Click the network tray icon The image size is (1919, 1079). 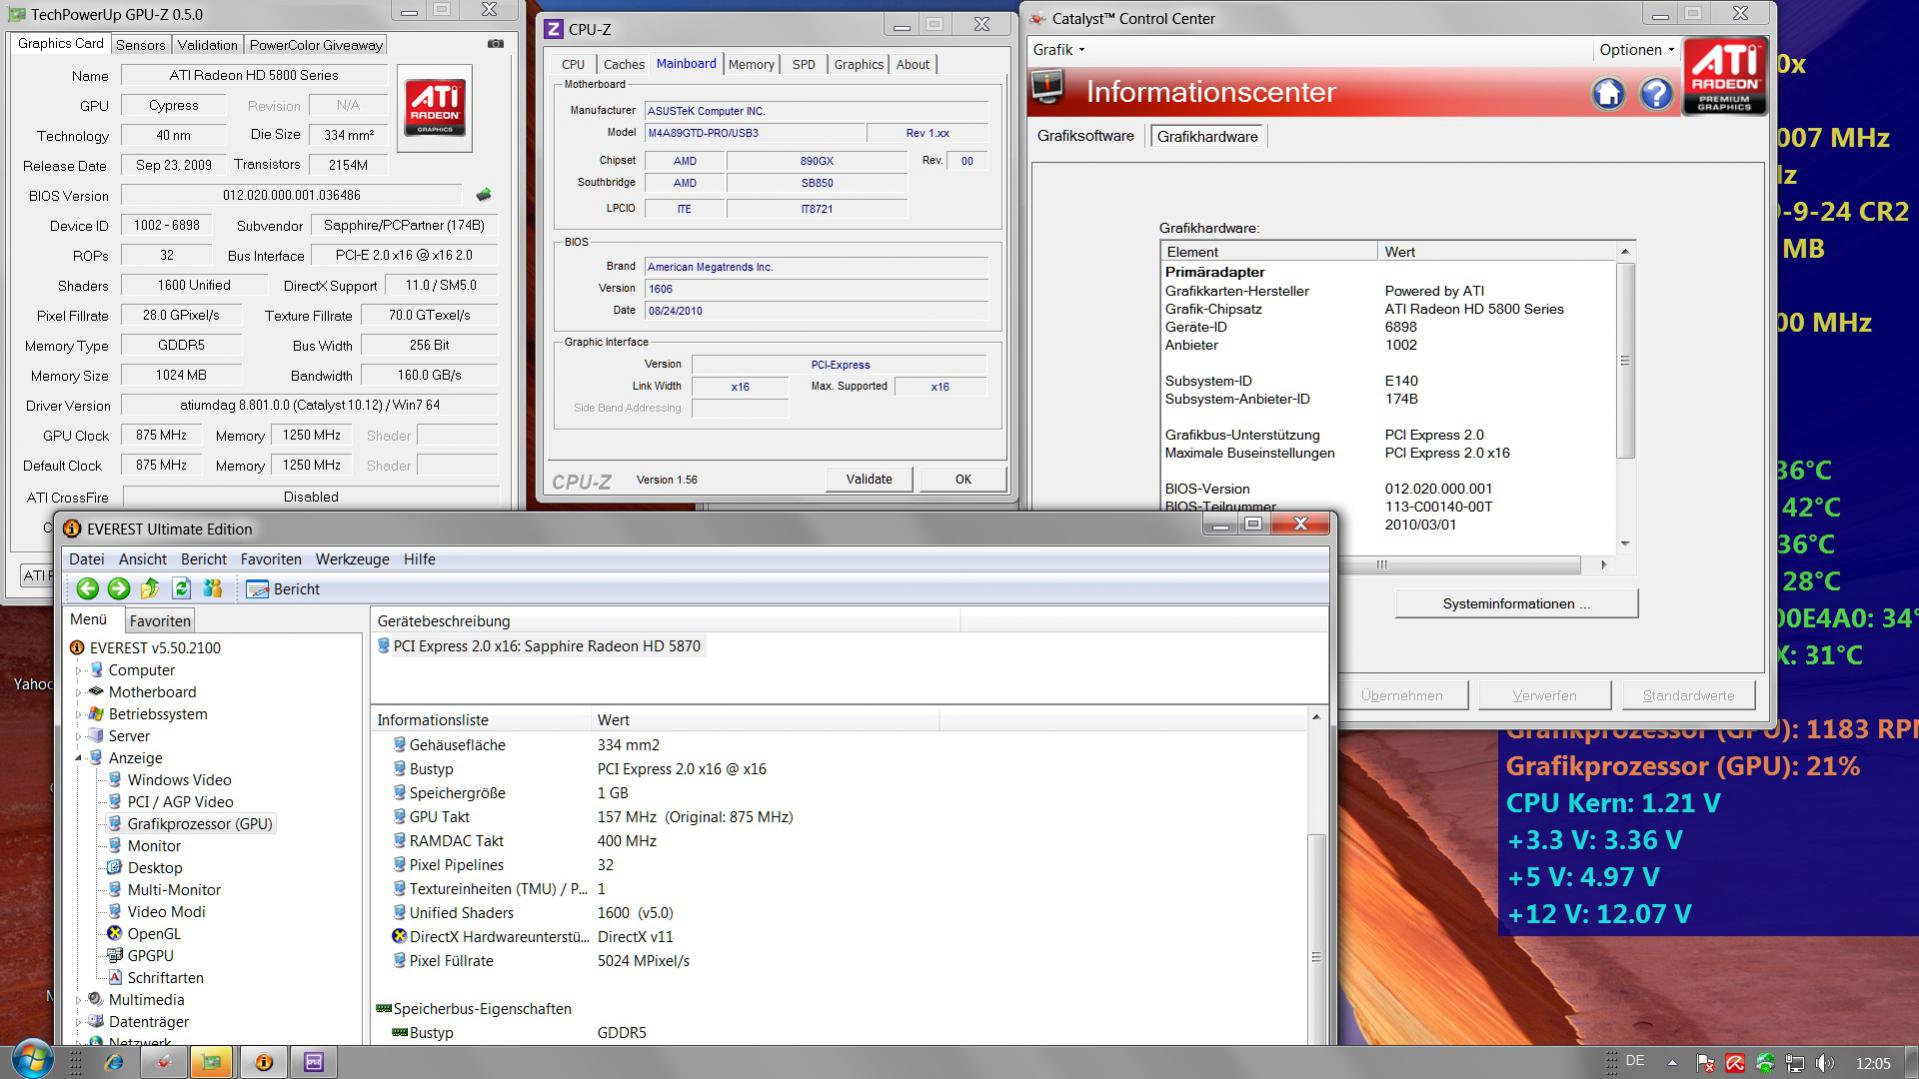coord(1795,1063)
